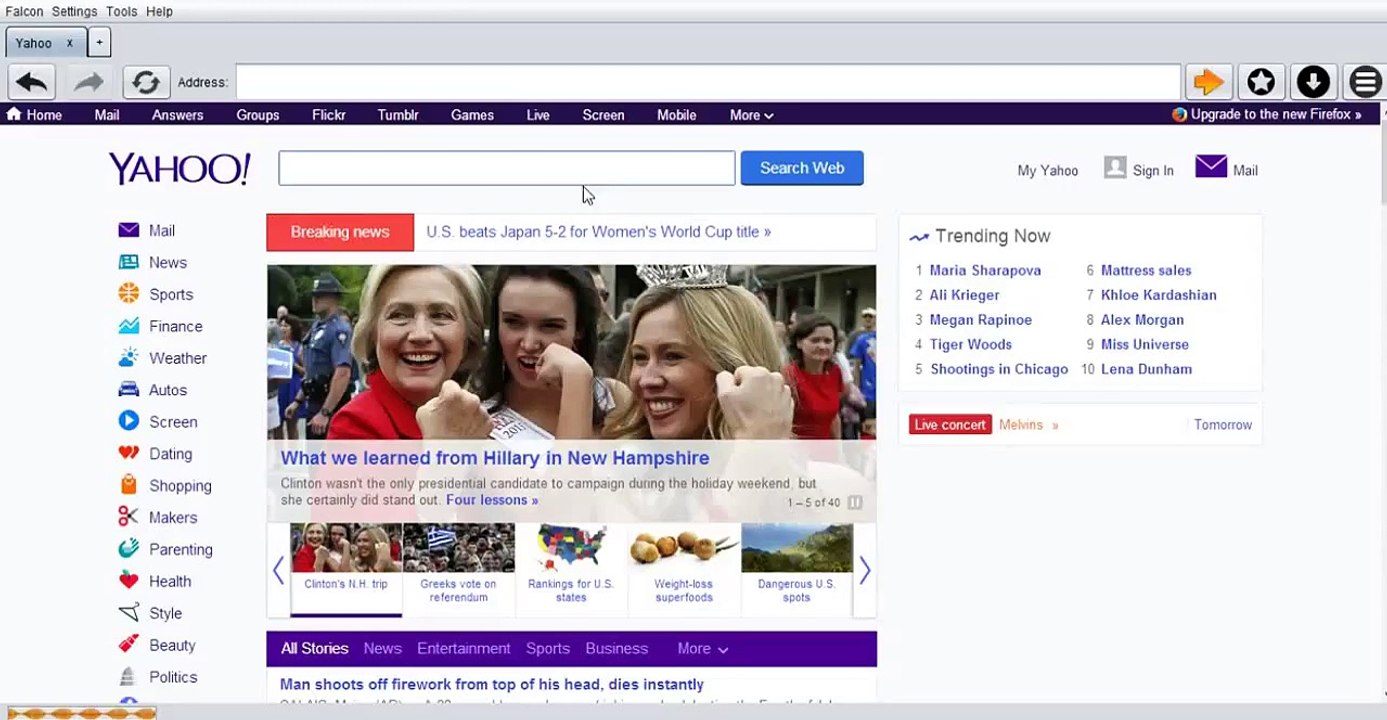Click the Screen play icon in sidebar

pos(128,421)
